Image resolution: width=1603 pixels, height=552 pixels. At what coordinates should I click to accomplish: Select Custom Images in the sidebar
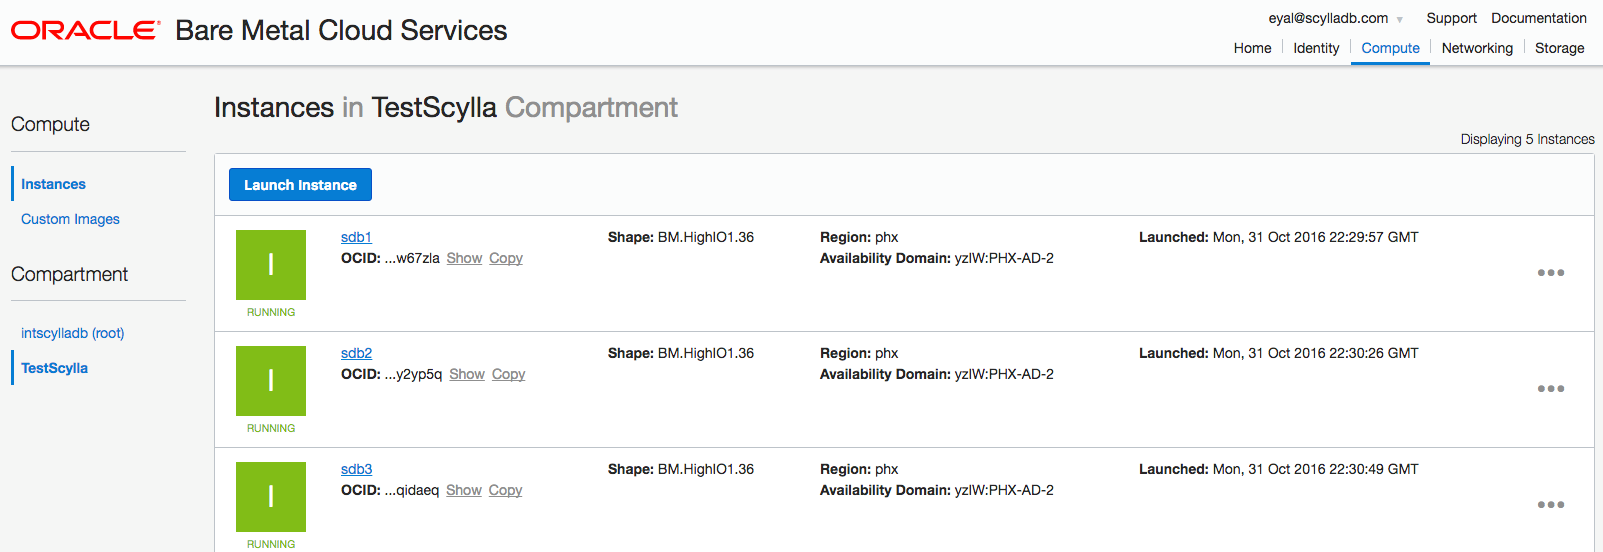coord(70,219)
